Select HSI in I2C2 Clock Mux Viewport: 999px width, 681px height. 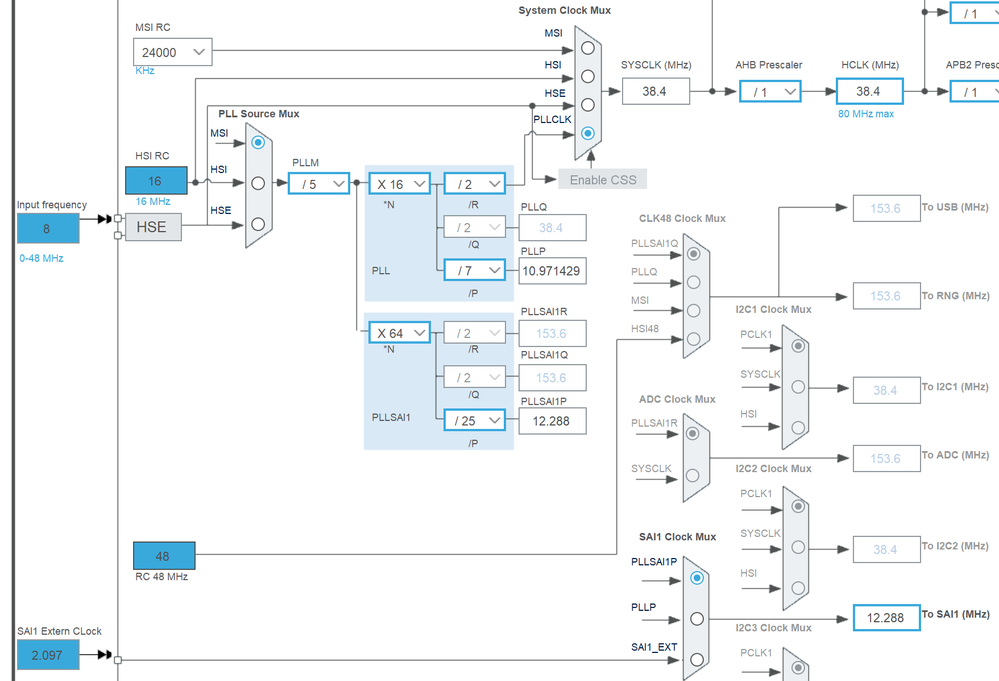coord(798,588)
